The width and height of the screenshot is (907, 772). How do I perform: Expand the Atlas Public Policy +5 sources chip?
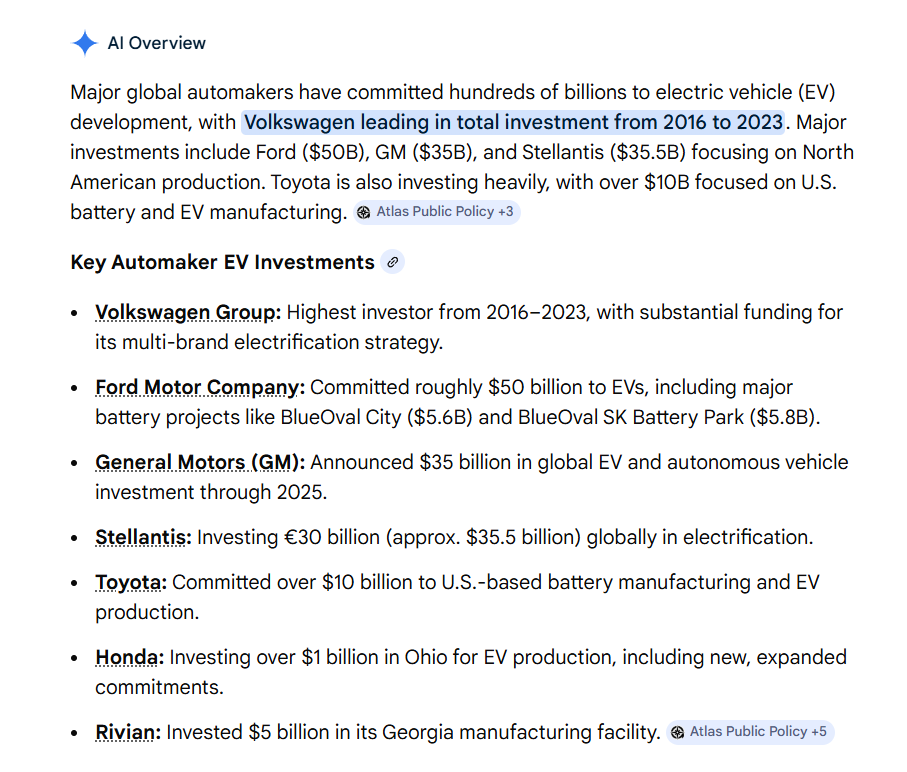[x=750, y=732]
